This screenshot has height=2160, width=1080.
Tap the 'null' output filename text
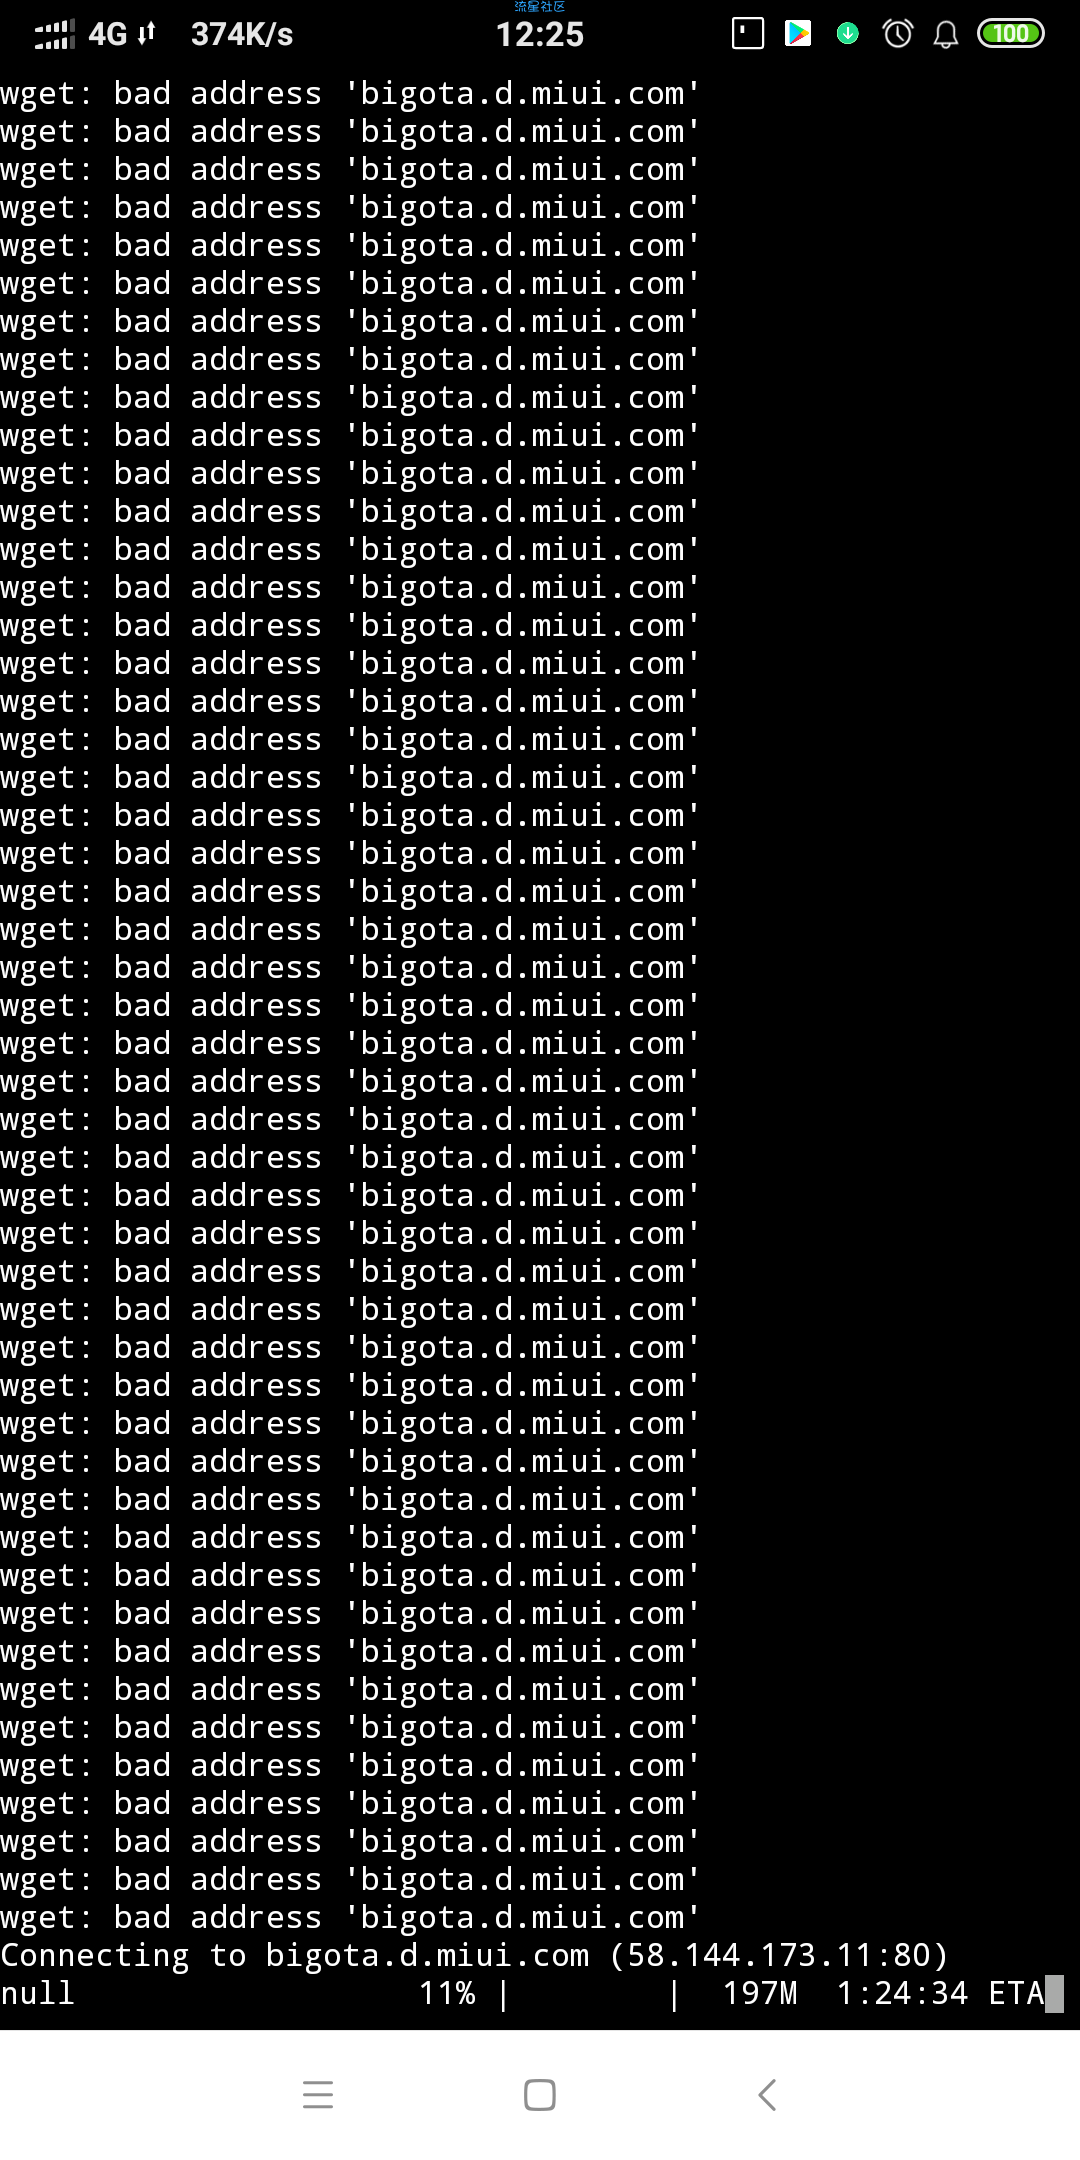38,1993
